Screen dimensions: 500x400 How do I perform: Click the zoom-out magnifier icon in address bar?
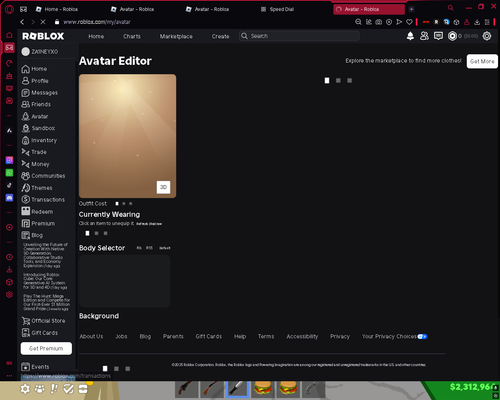pos(358,22)
